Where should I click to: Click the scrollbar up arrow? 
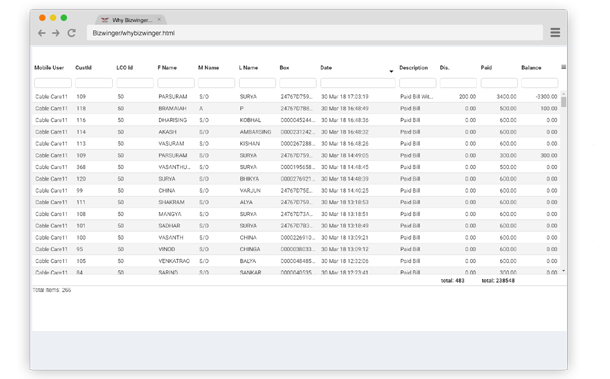[563, 94]
